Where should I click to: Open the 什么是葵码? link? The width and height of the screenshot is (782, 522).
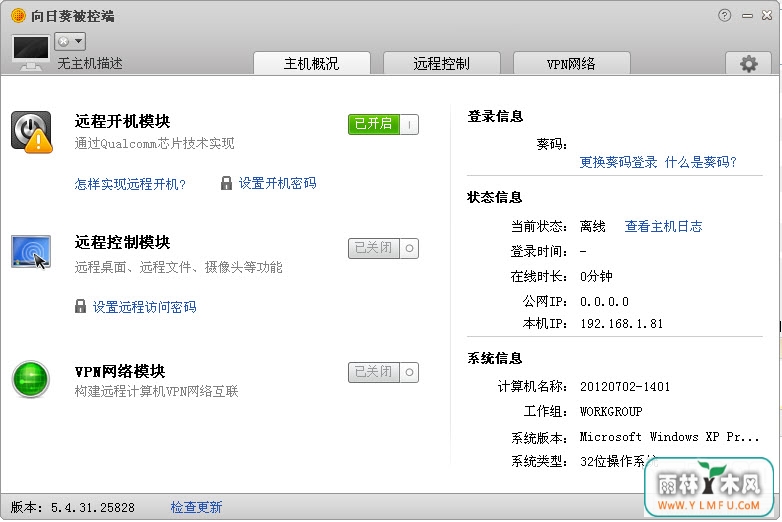[701, 162]
